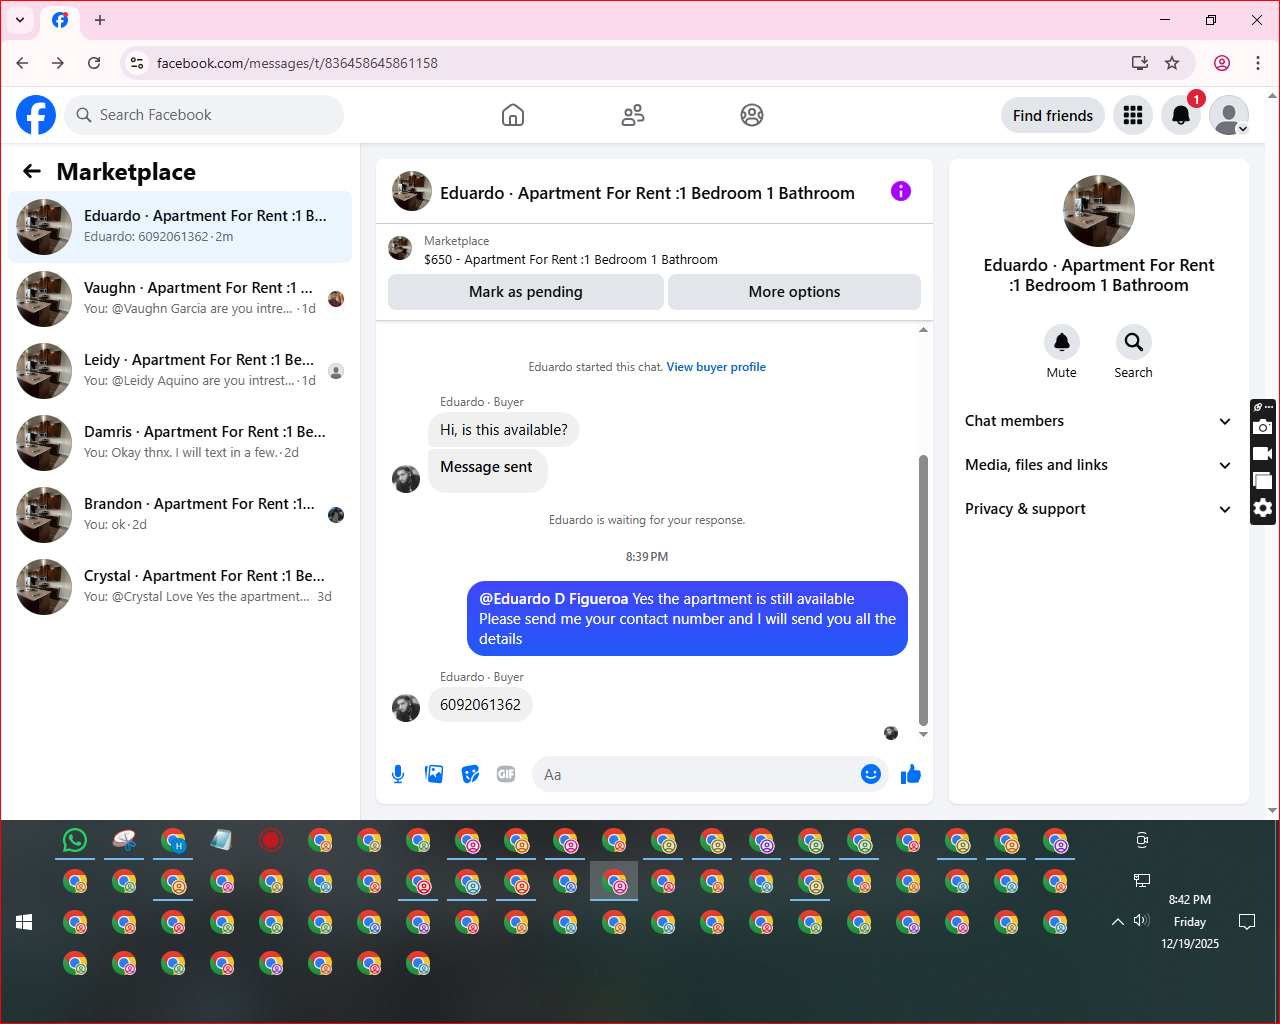The width and height of the screenshot is (1280, 1024).
Task: Focus the Search Facebook field
Action: [204, 115]
